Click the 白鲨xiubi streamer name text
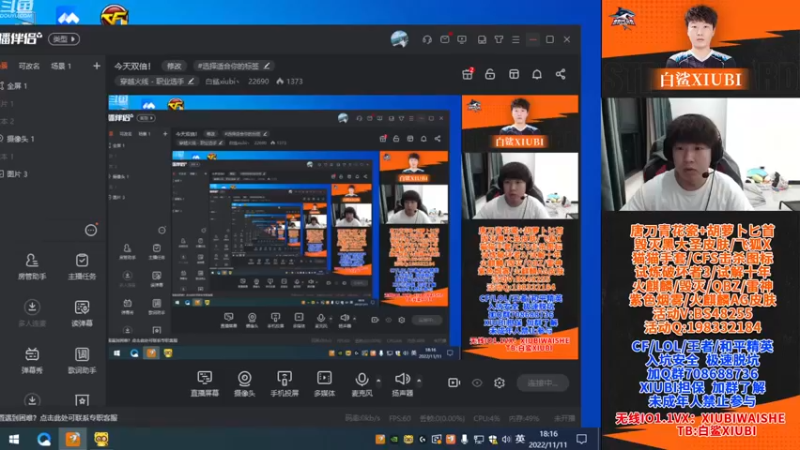The height and width of the screenshot is (450, 800). click(222, 81)
